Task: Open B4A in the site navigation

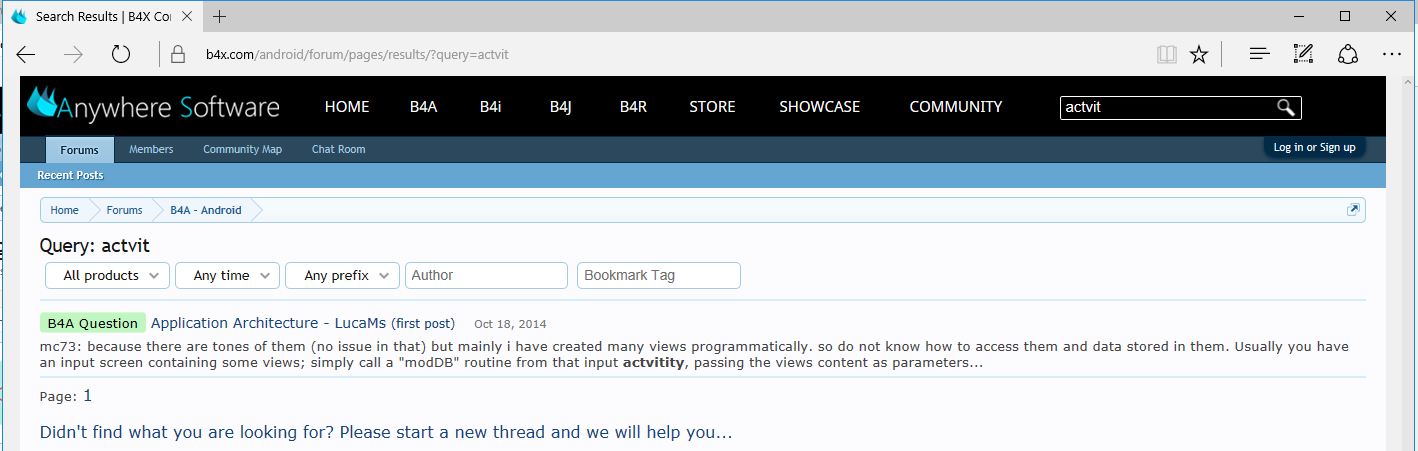Action: point(424,107)
